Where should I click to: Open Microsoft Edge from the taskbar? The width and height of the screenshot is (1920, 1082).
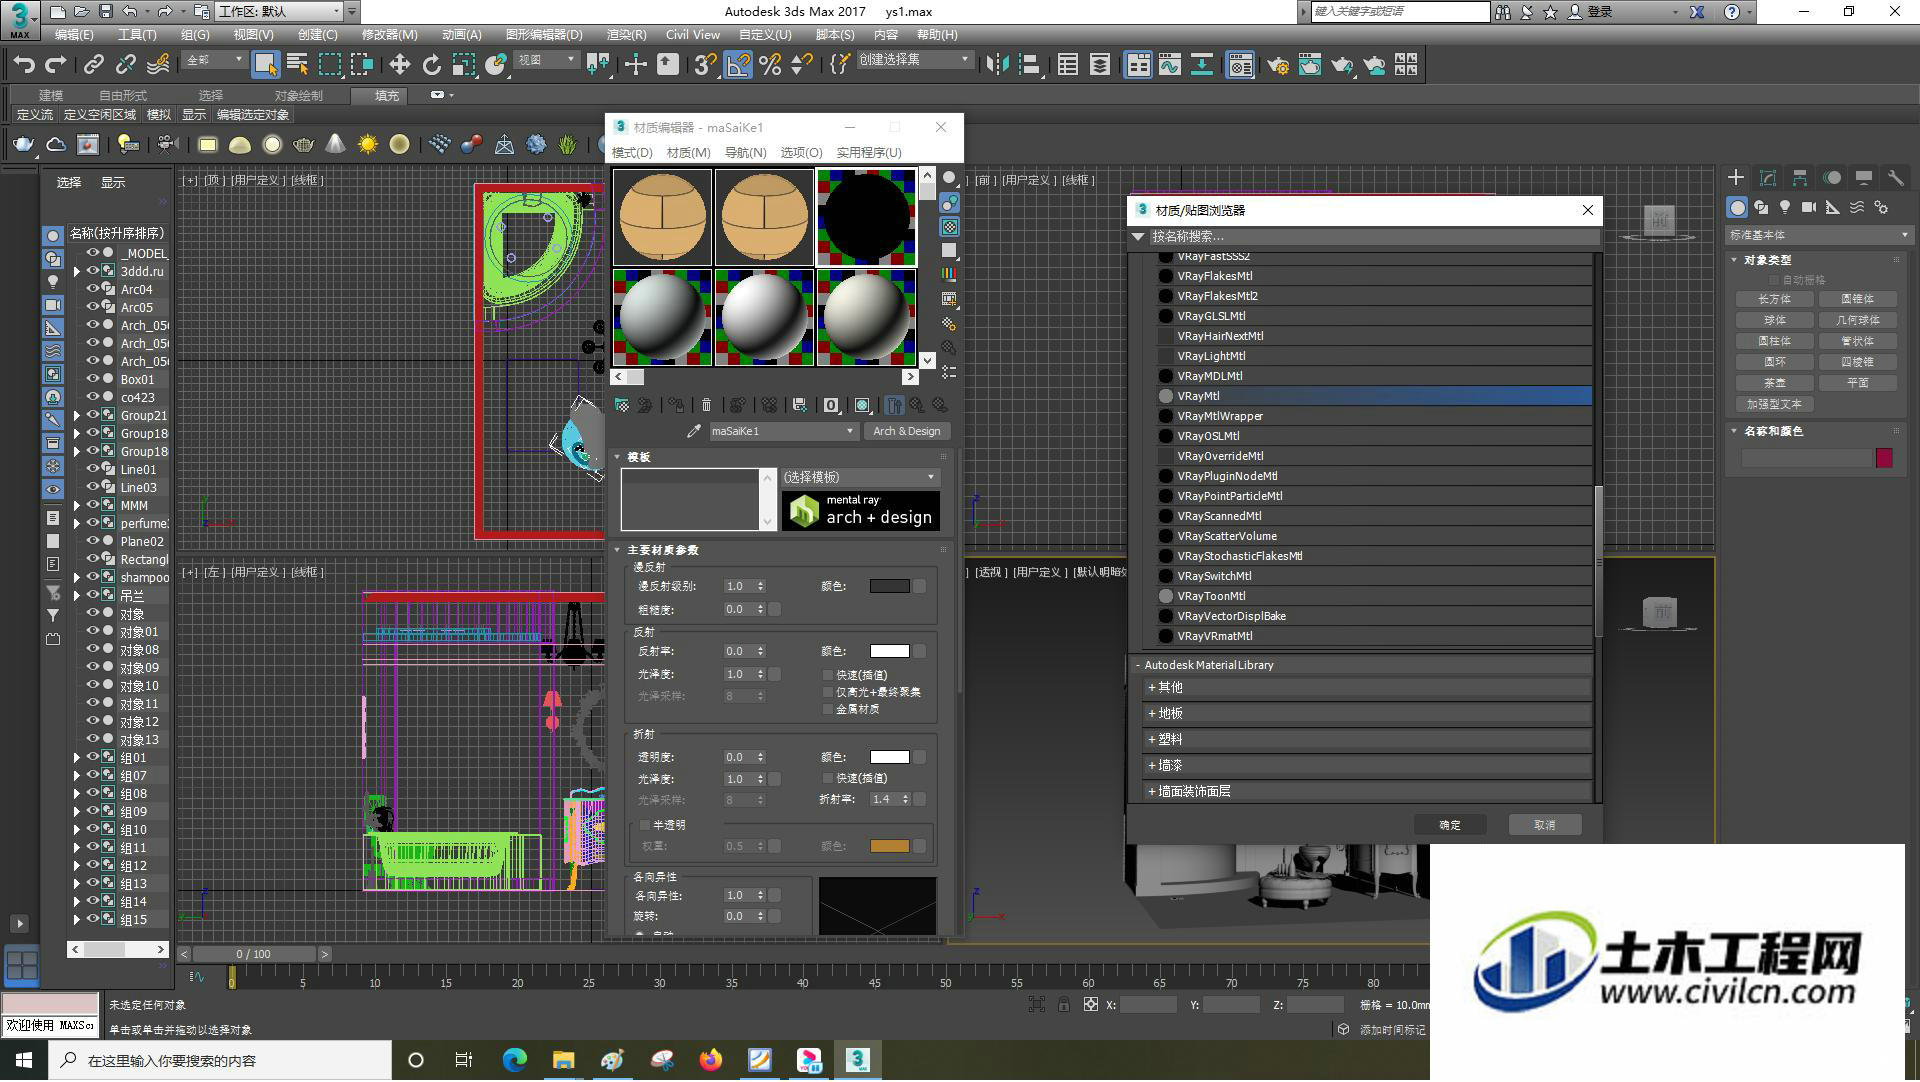coord(514,1060)
